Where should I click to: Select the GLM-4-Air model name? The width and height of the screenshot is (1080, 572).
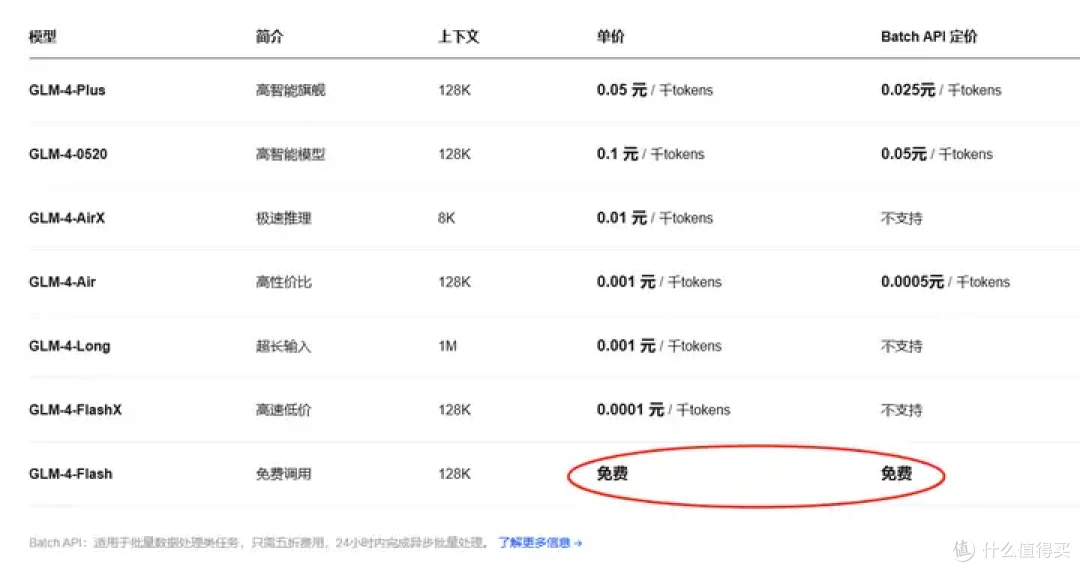(x=62, y=282)
